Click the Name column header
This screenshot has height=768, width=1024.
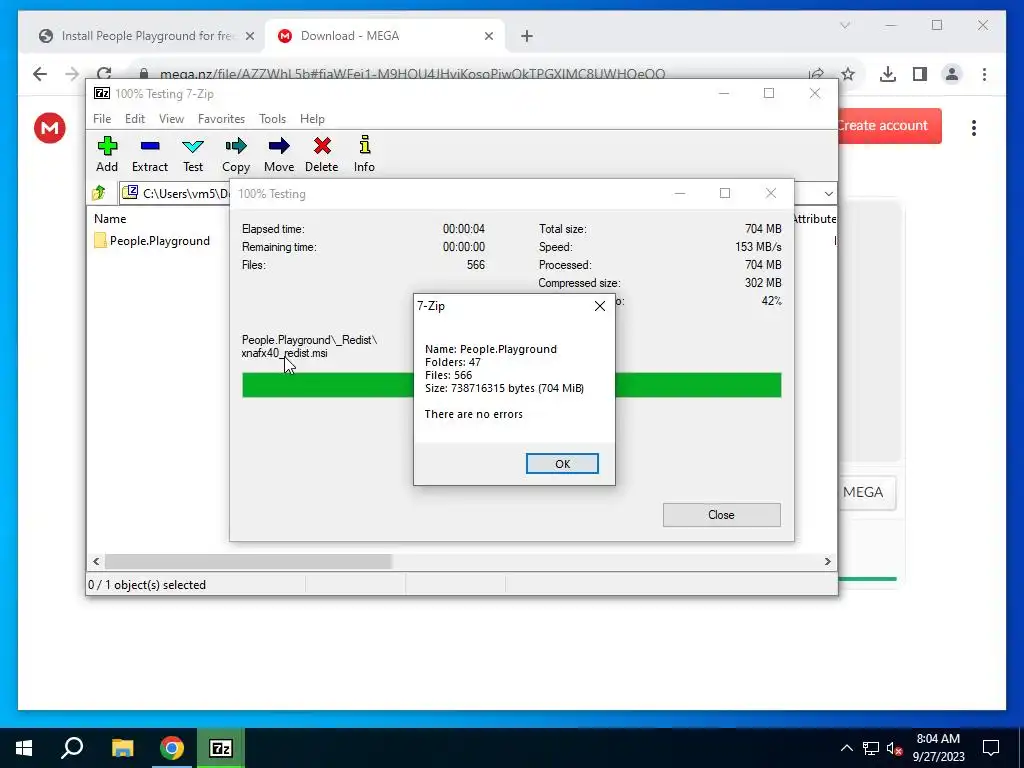[x=110, y=219]
